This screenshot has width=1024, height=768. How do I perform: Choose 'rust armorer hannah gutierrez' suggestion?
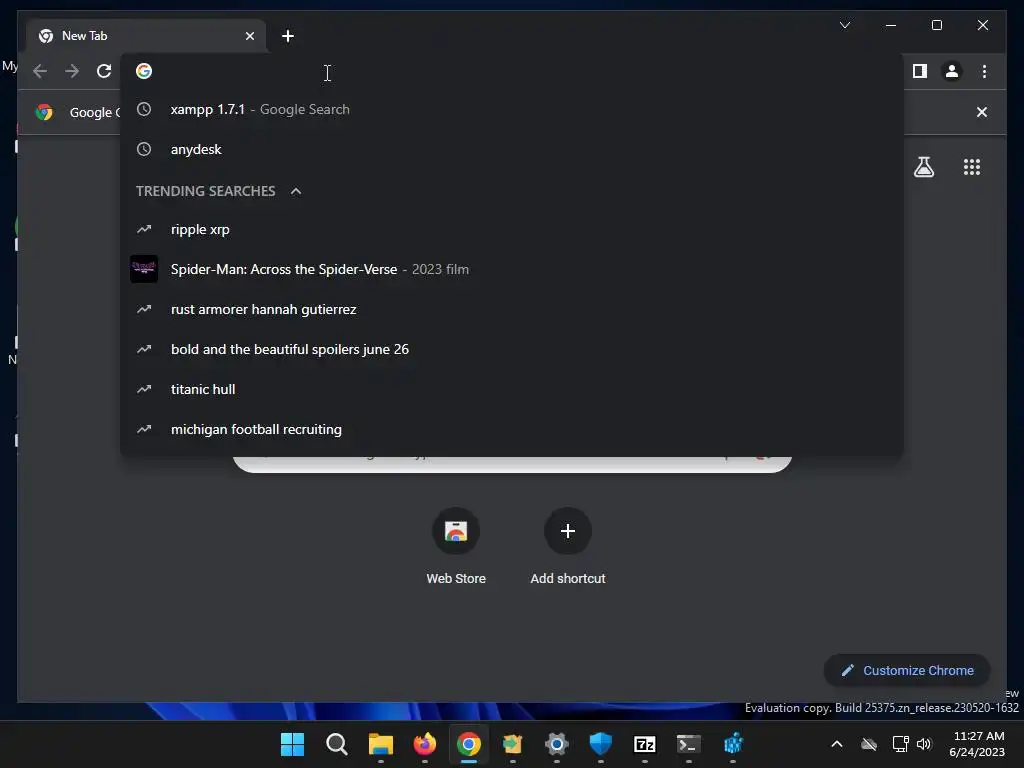tap(512, 309)
